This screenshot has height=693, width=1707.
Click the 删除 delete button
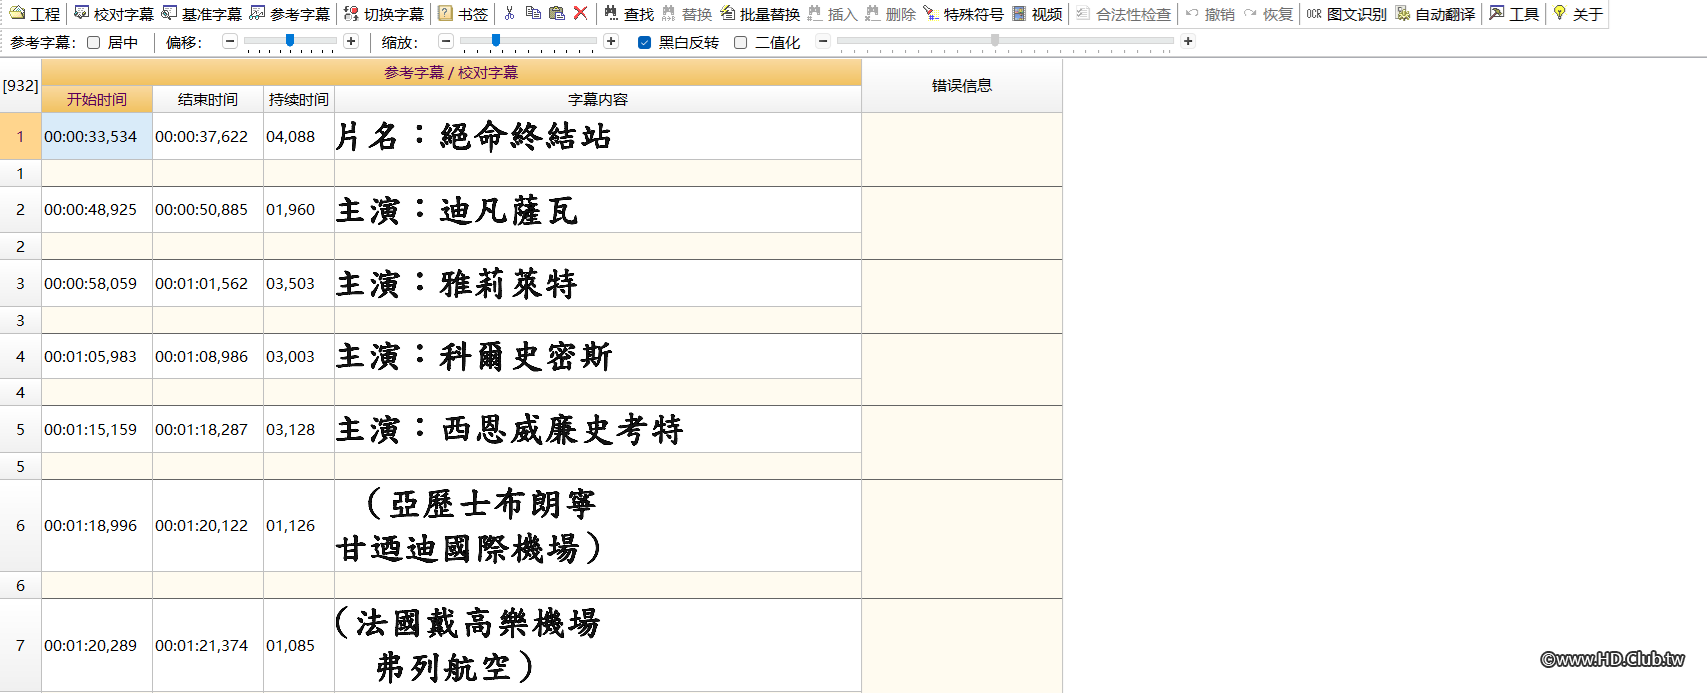890,14
